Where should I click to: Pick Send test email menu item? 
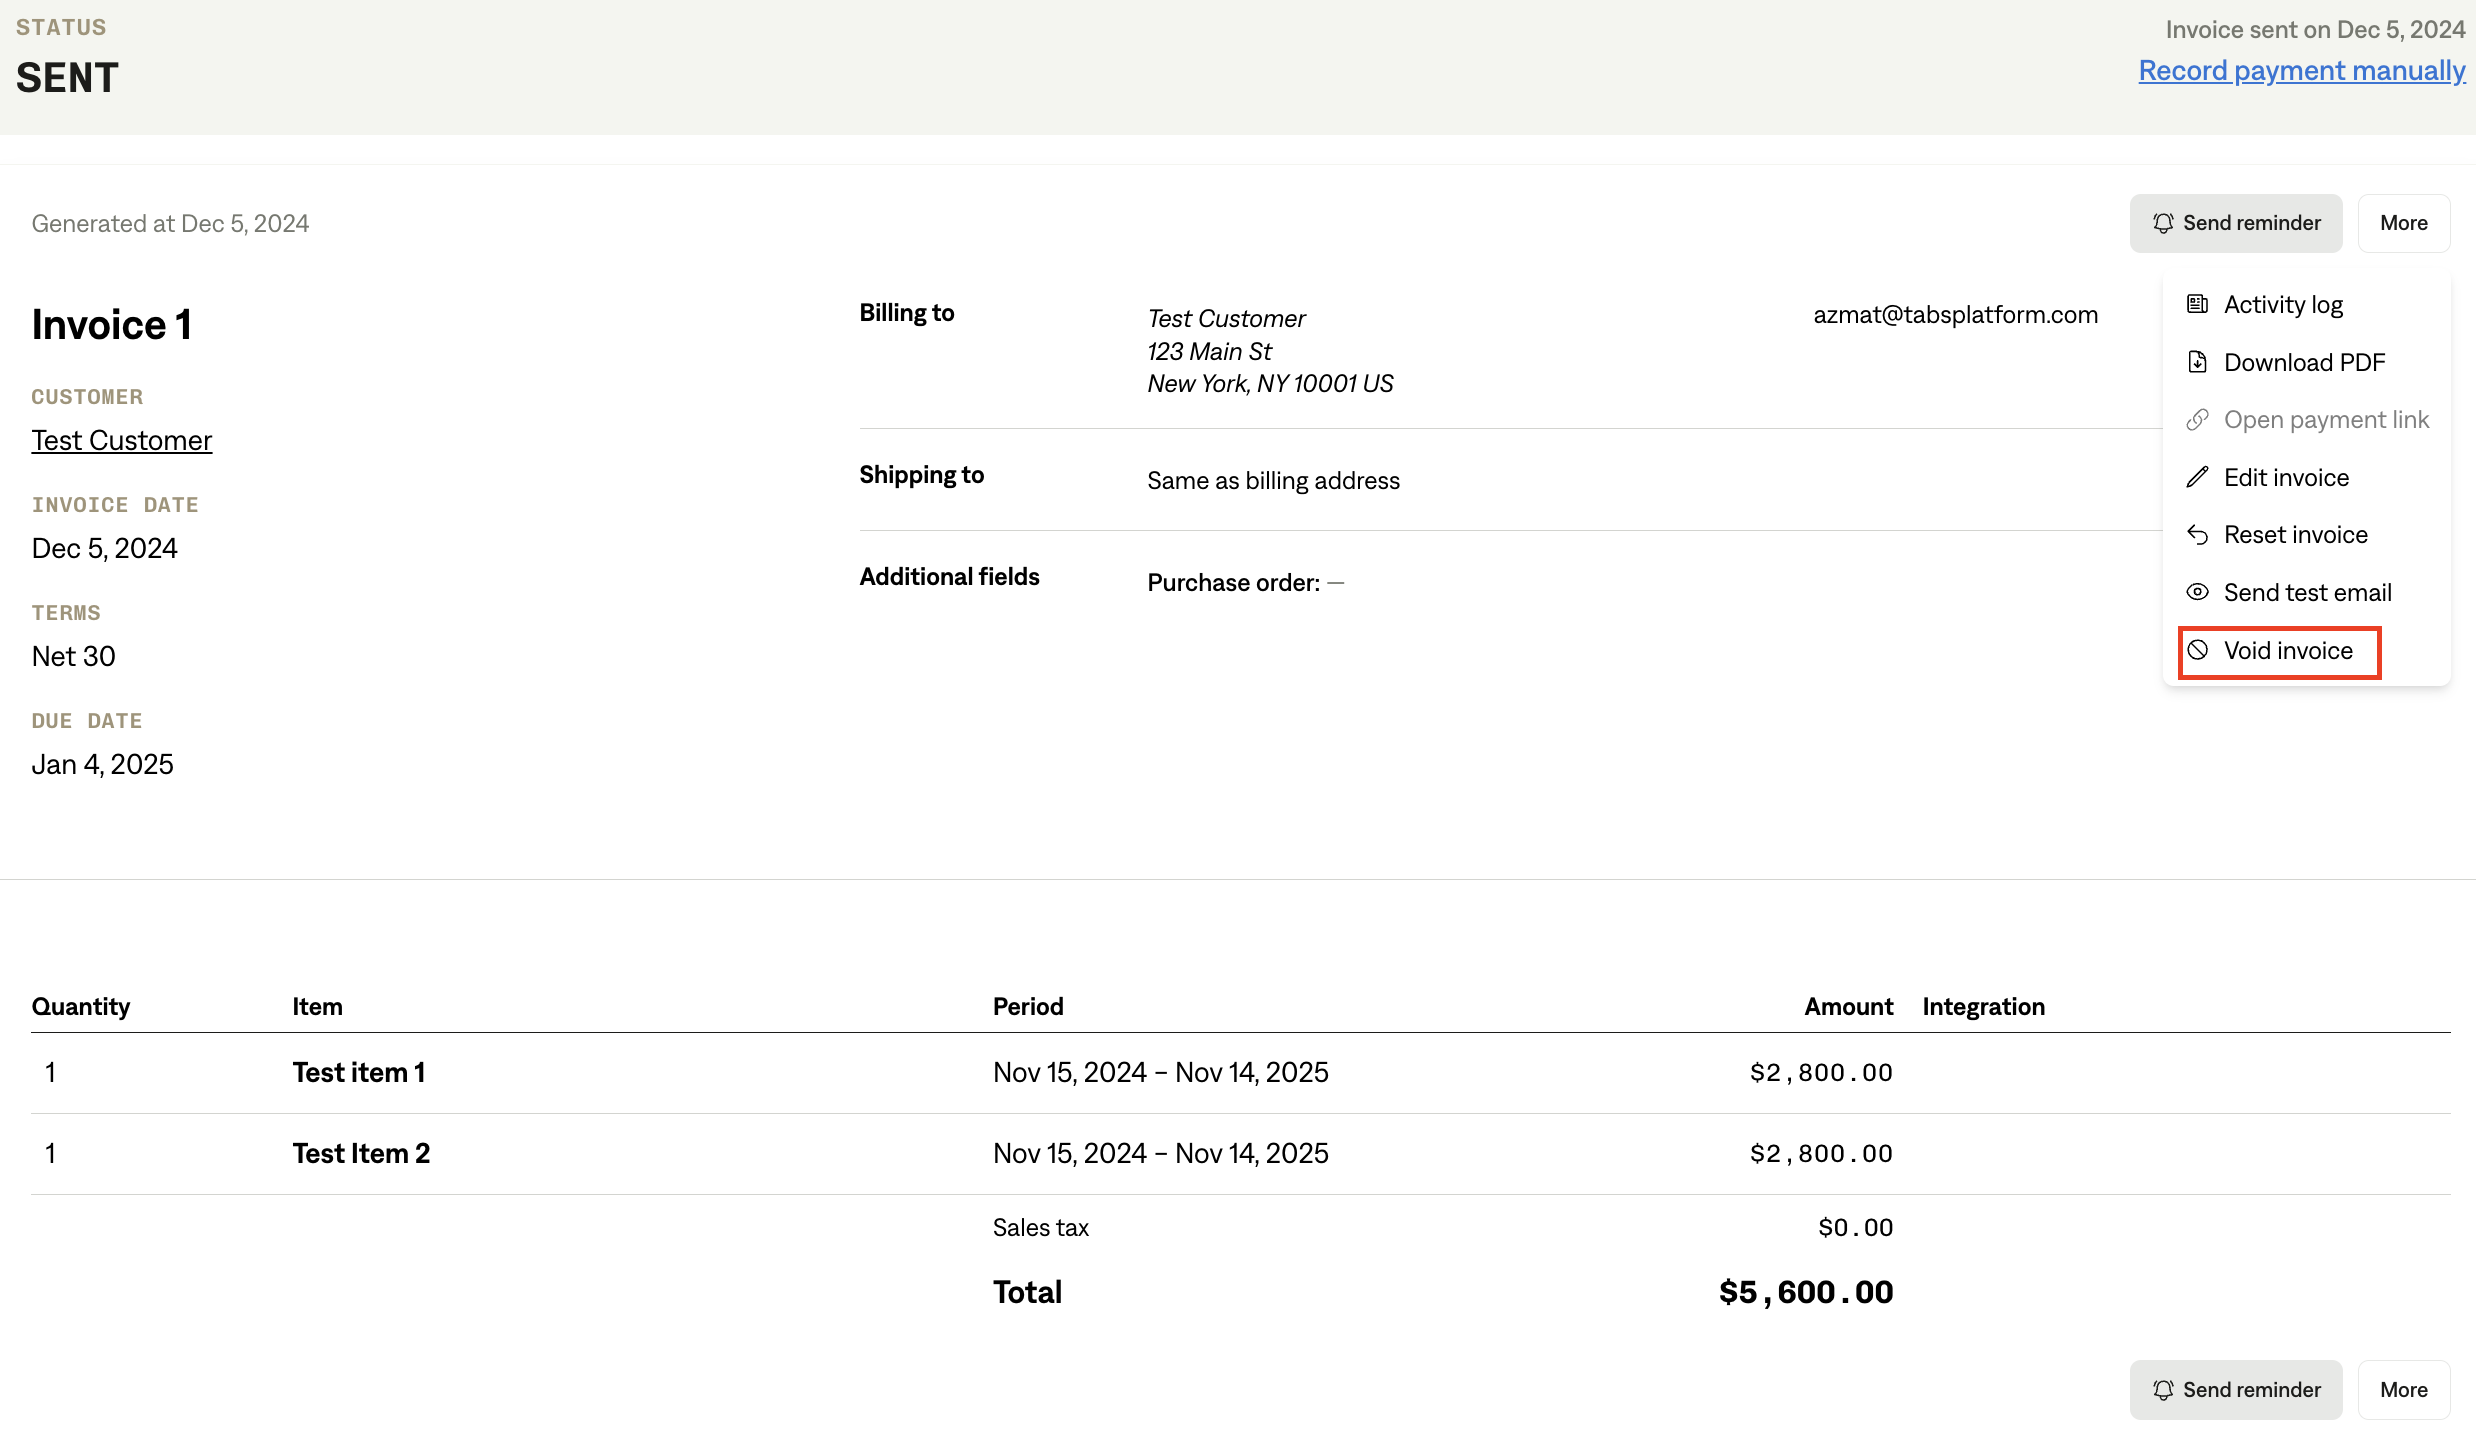click(2307, 593)
